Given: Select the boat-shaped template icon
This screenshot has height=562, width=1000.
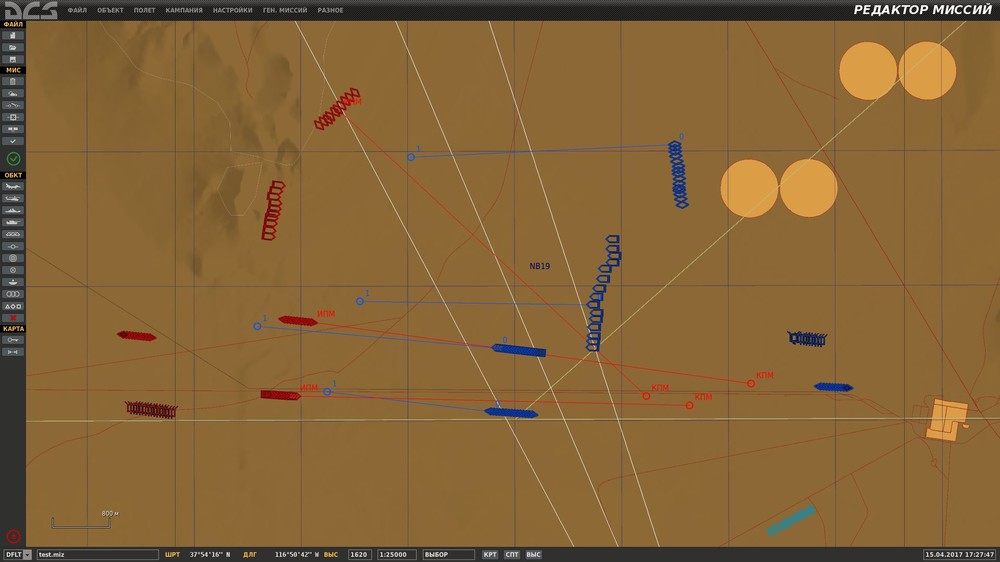Looking at the screenshot, I should point(13,282).
